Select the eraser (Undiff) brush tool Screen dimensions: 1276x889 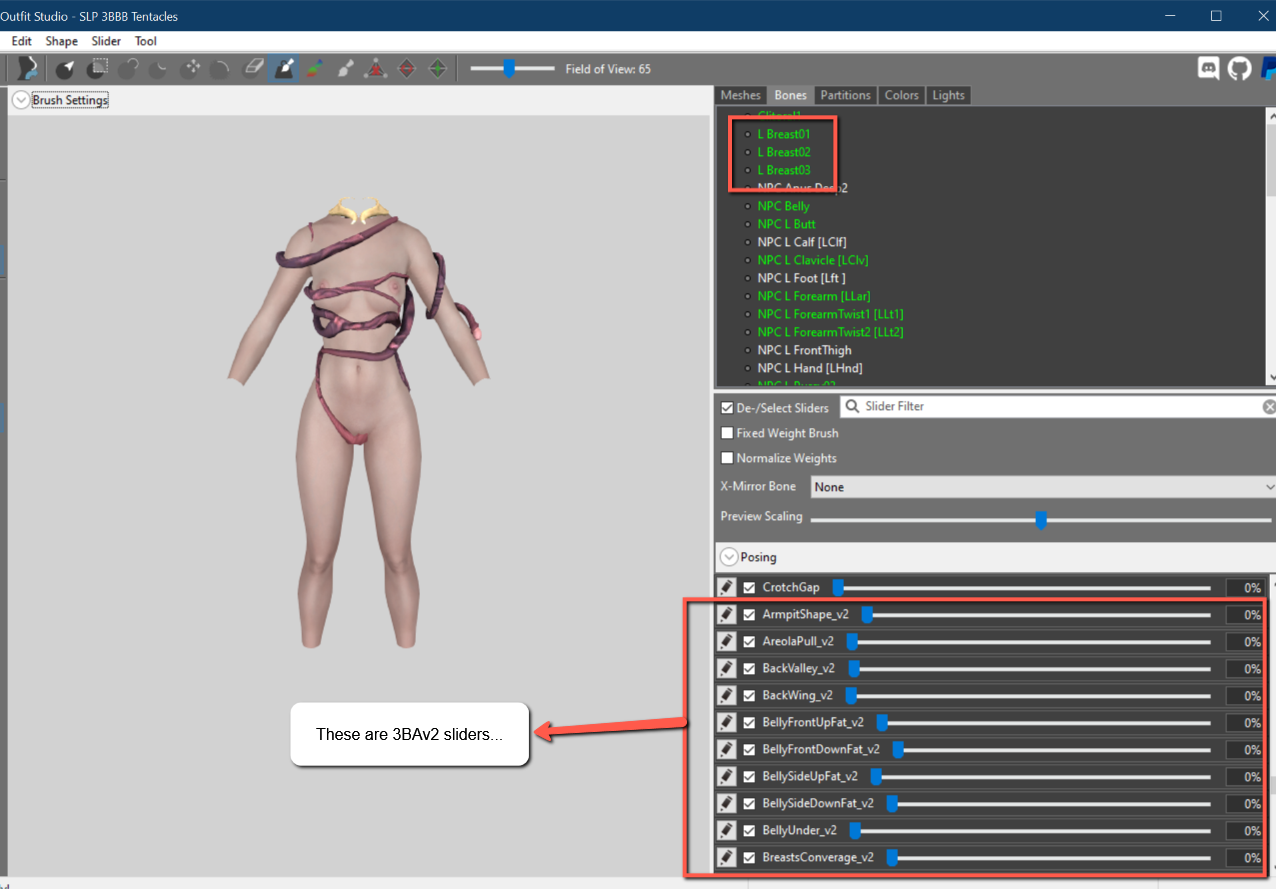(253, 69)
